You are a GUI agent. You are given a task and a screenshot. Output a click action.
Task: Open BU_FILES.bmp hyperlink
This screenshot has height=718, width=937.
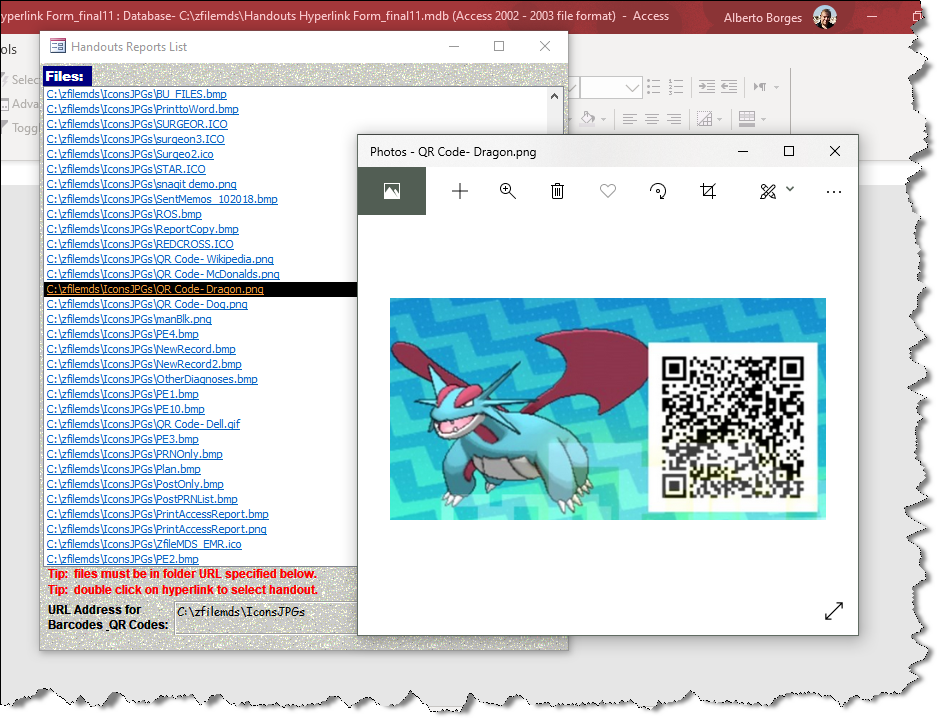pos(136,94)
